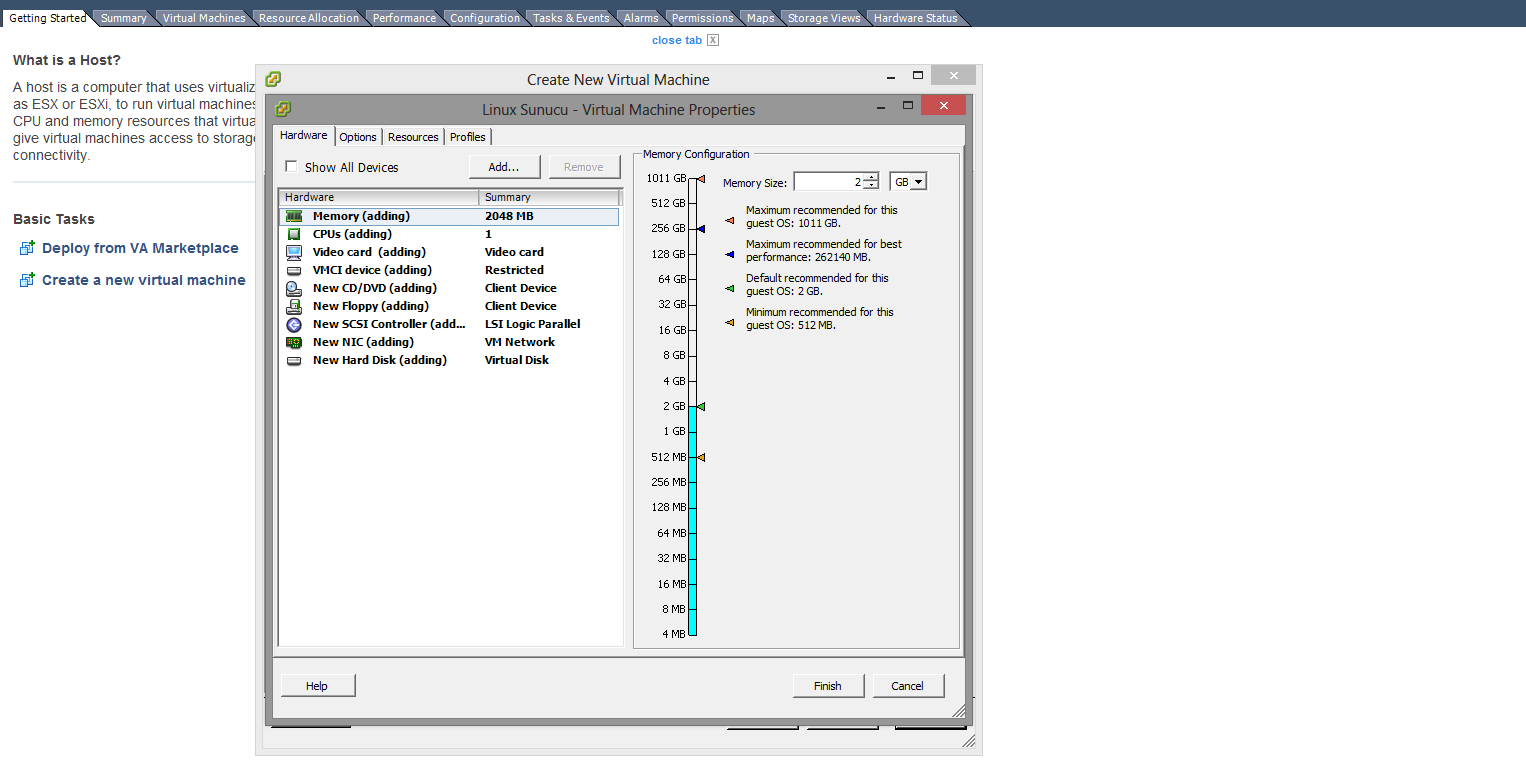The image size is (1526, 779).
Task: Click the Add... hardware button
Action: (x=504, y=167)
